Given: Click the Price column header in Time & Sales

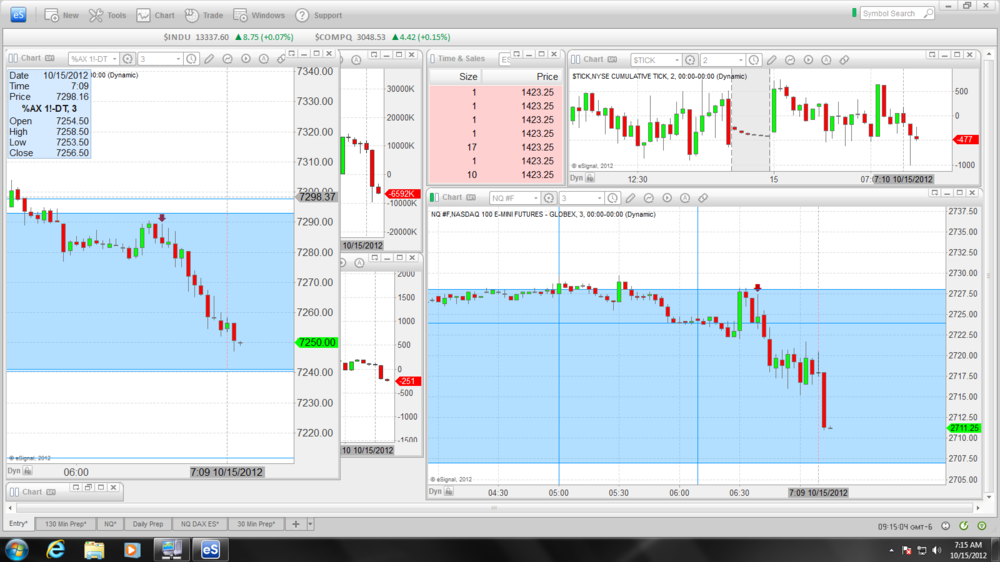Looking at the screenshot, I should pos(522,77).
